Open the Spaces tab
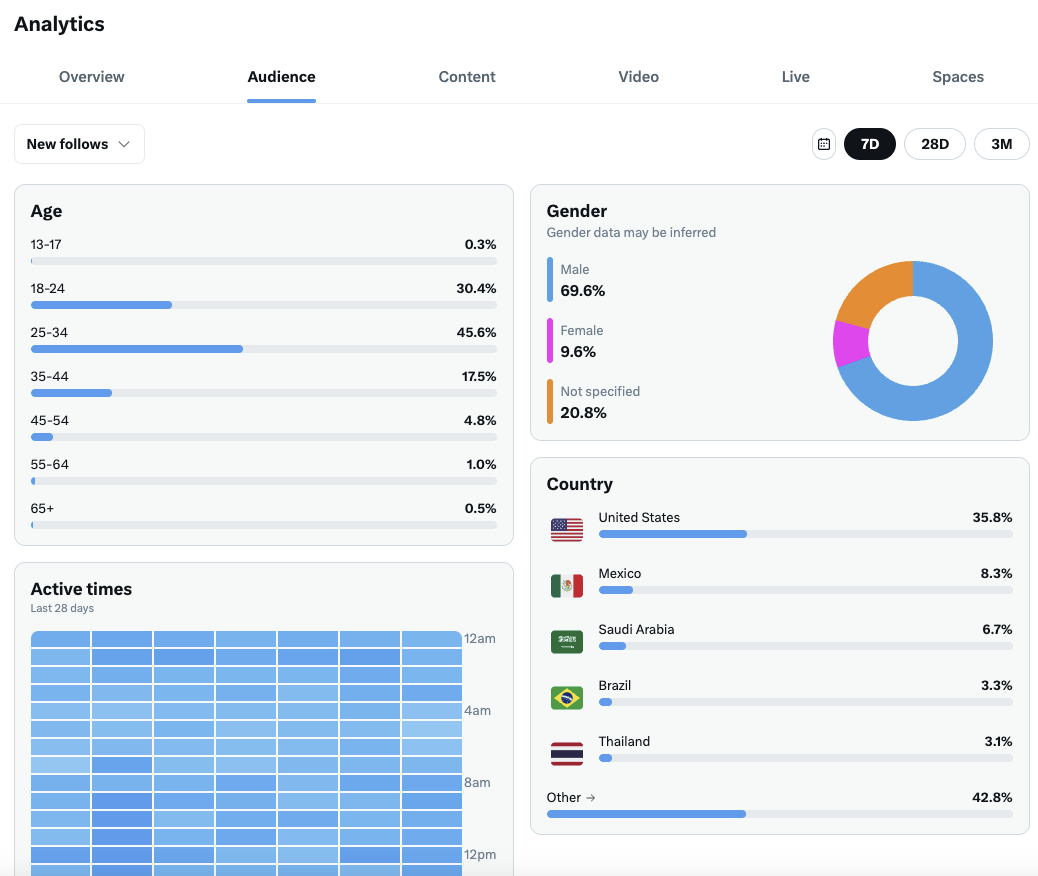This screenshot has width=1038, height=876. [958, 77]
